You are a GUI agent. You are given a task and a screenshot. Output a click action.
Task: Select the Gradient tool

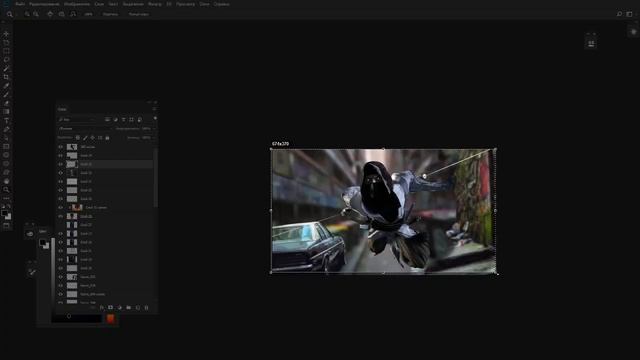click(6, 111)
